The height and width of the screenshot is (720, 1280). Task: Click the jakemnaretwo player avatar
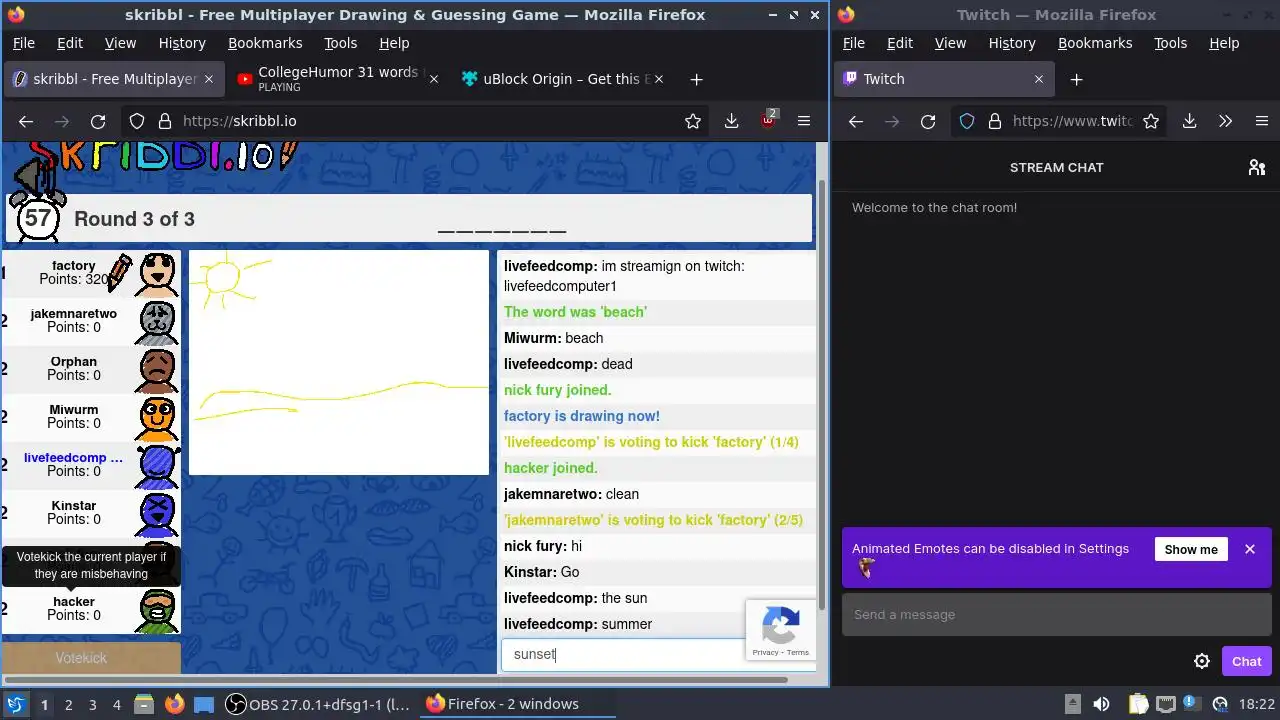tap(158, 321)
